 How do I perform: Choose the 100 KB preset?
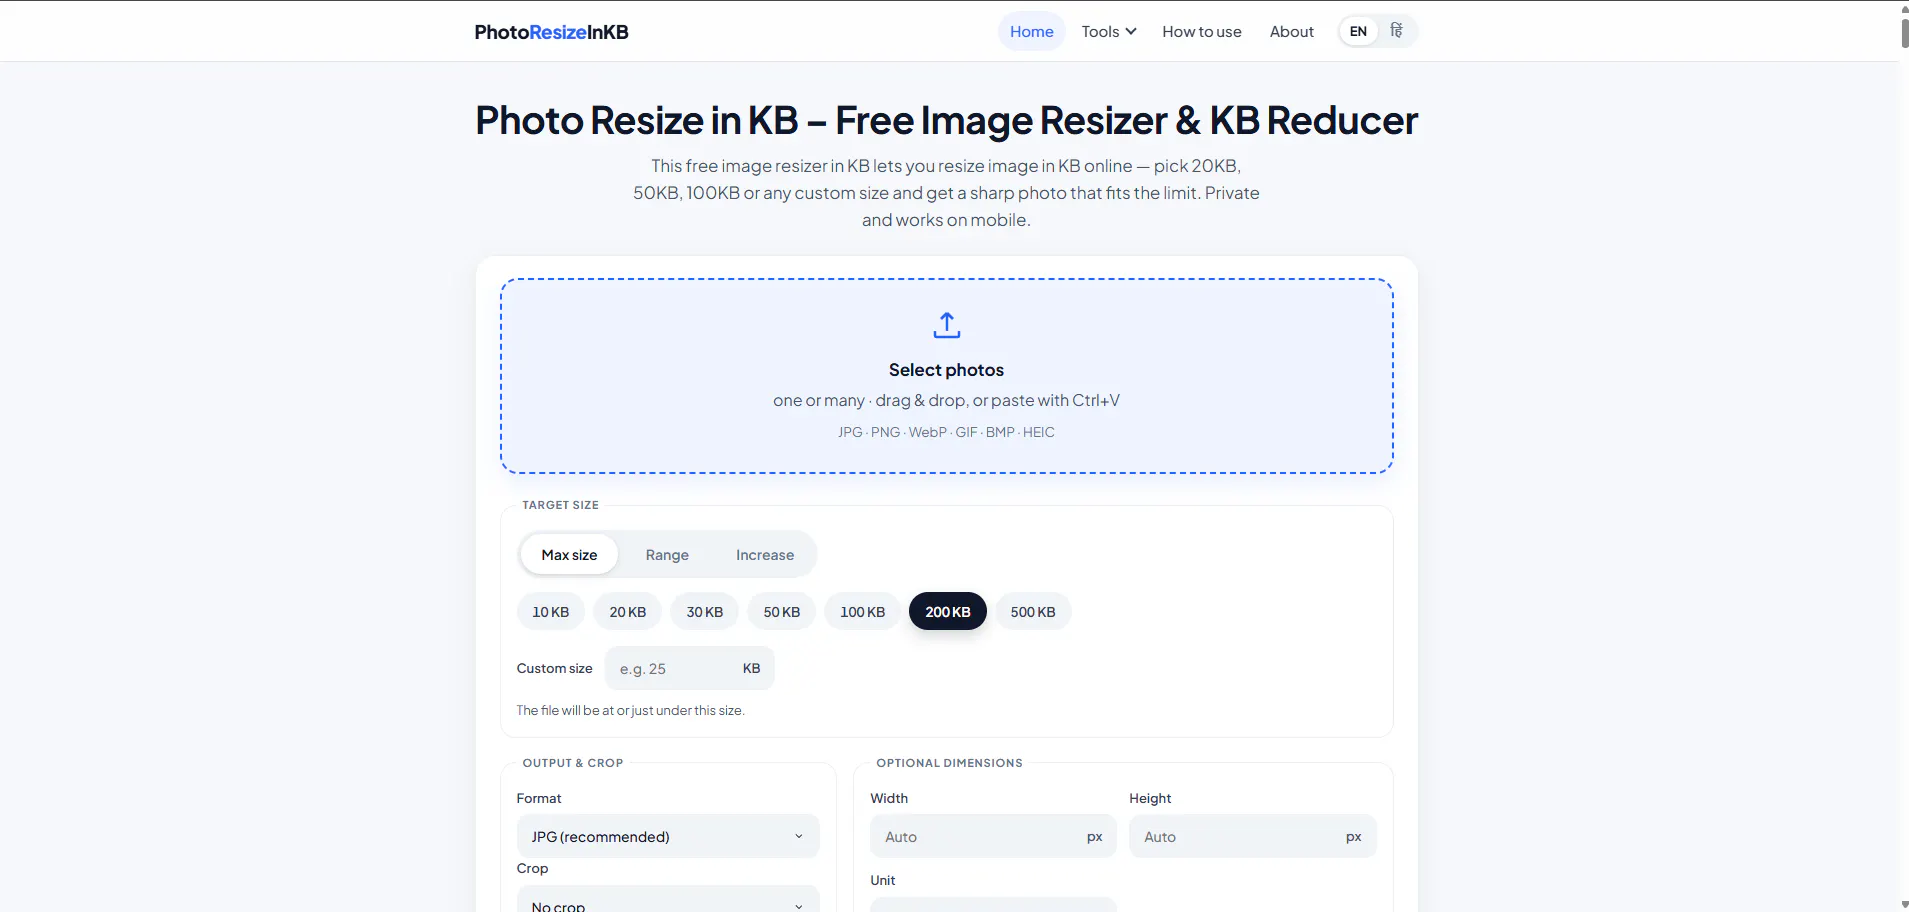(862, 612)
